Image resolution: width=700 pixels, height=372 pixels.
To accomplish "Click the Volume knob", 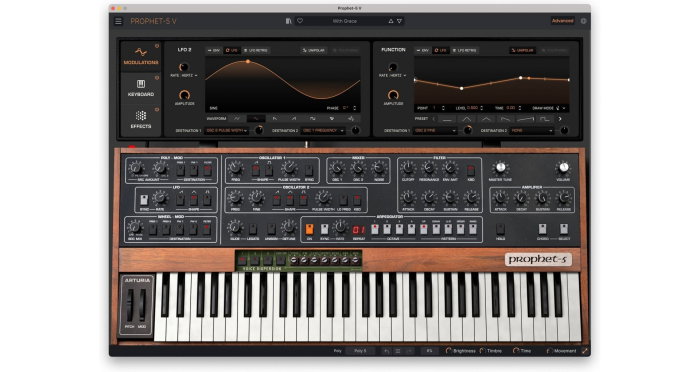I will (563, 167).
